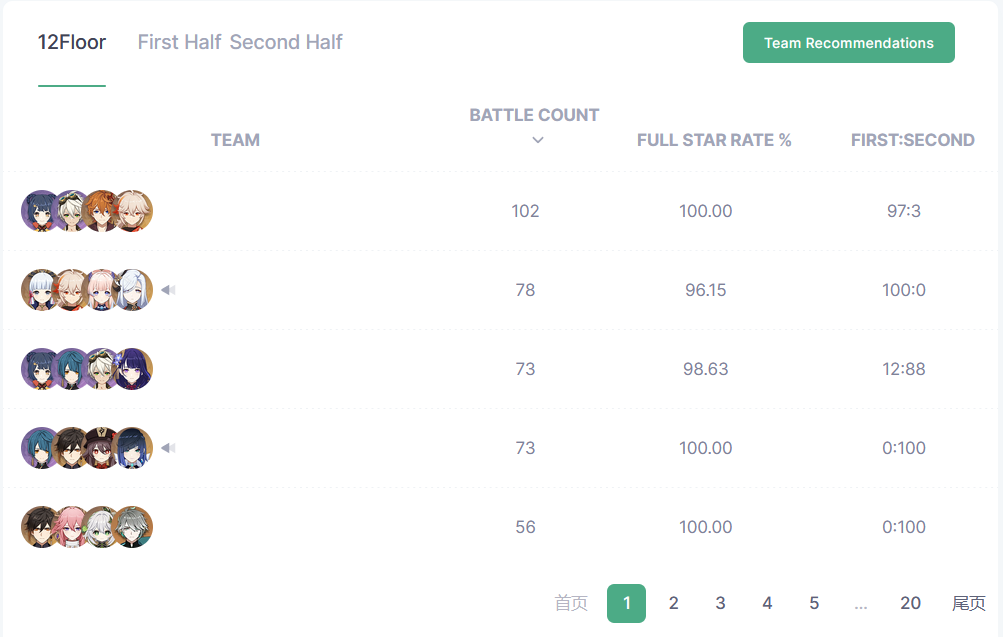Sort by Battle Count using the chevron
Image resolution: width=1003 pixels, height=637 pixels.
point(538,140)
